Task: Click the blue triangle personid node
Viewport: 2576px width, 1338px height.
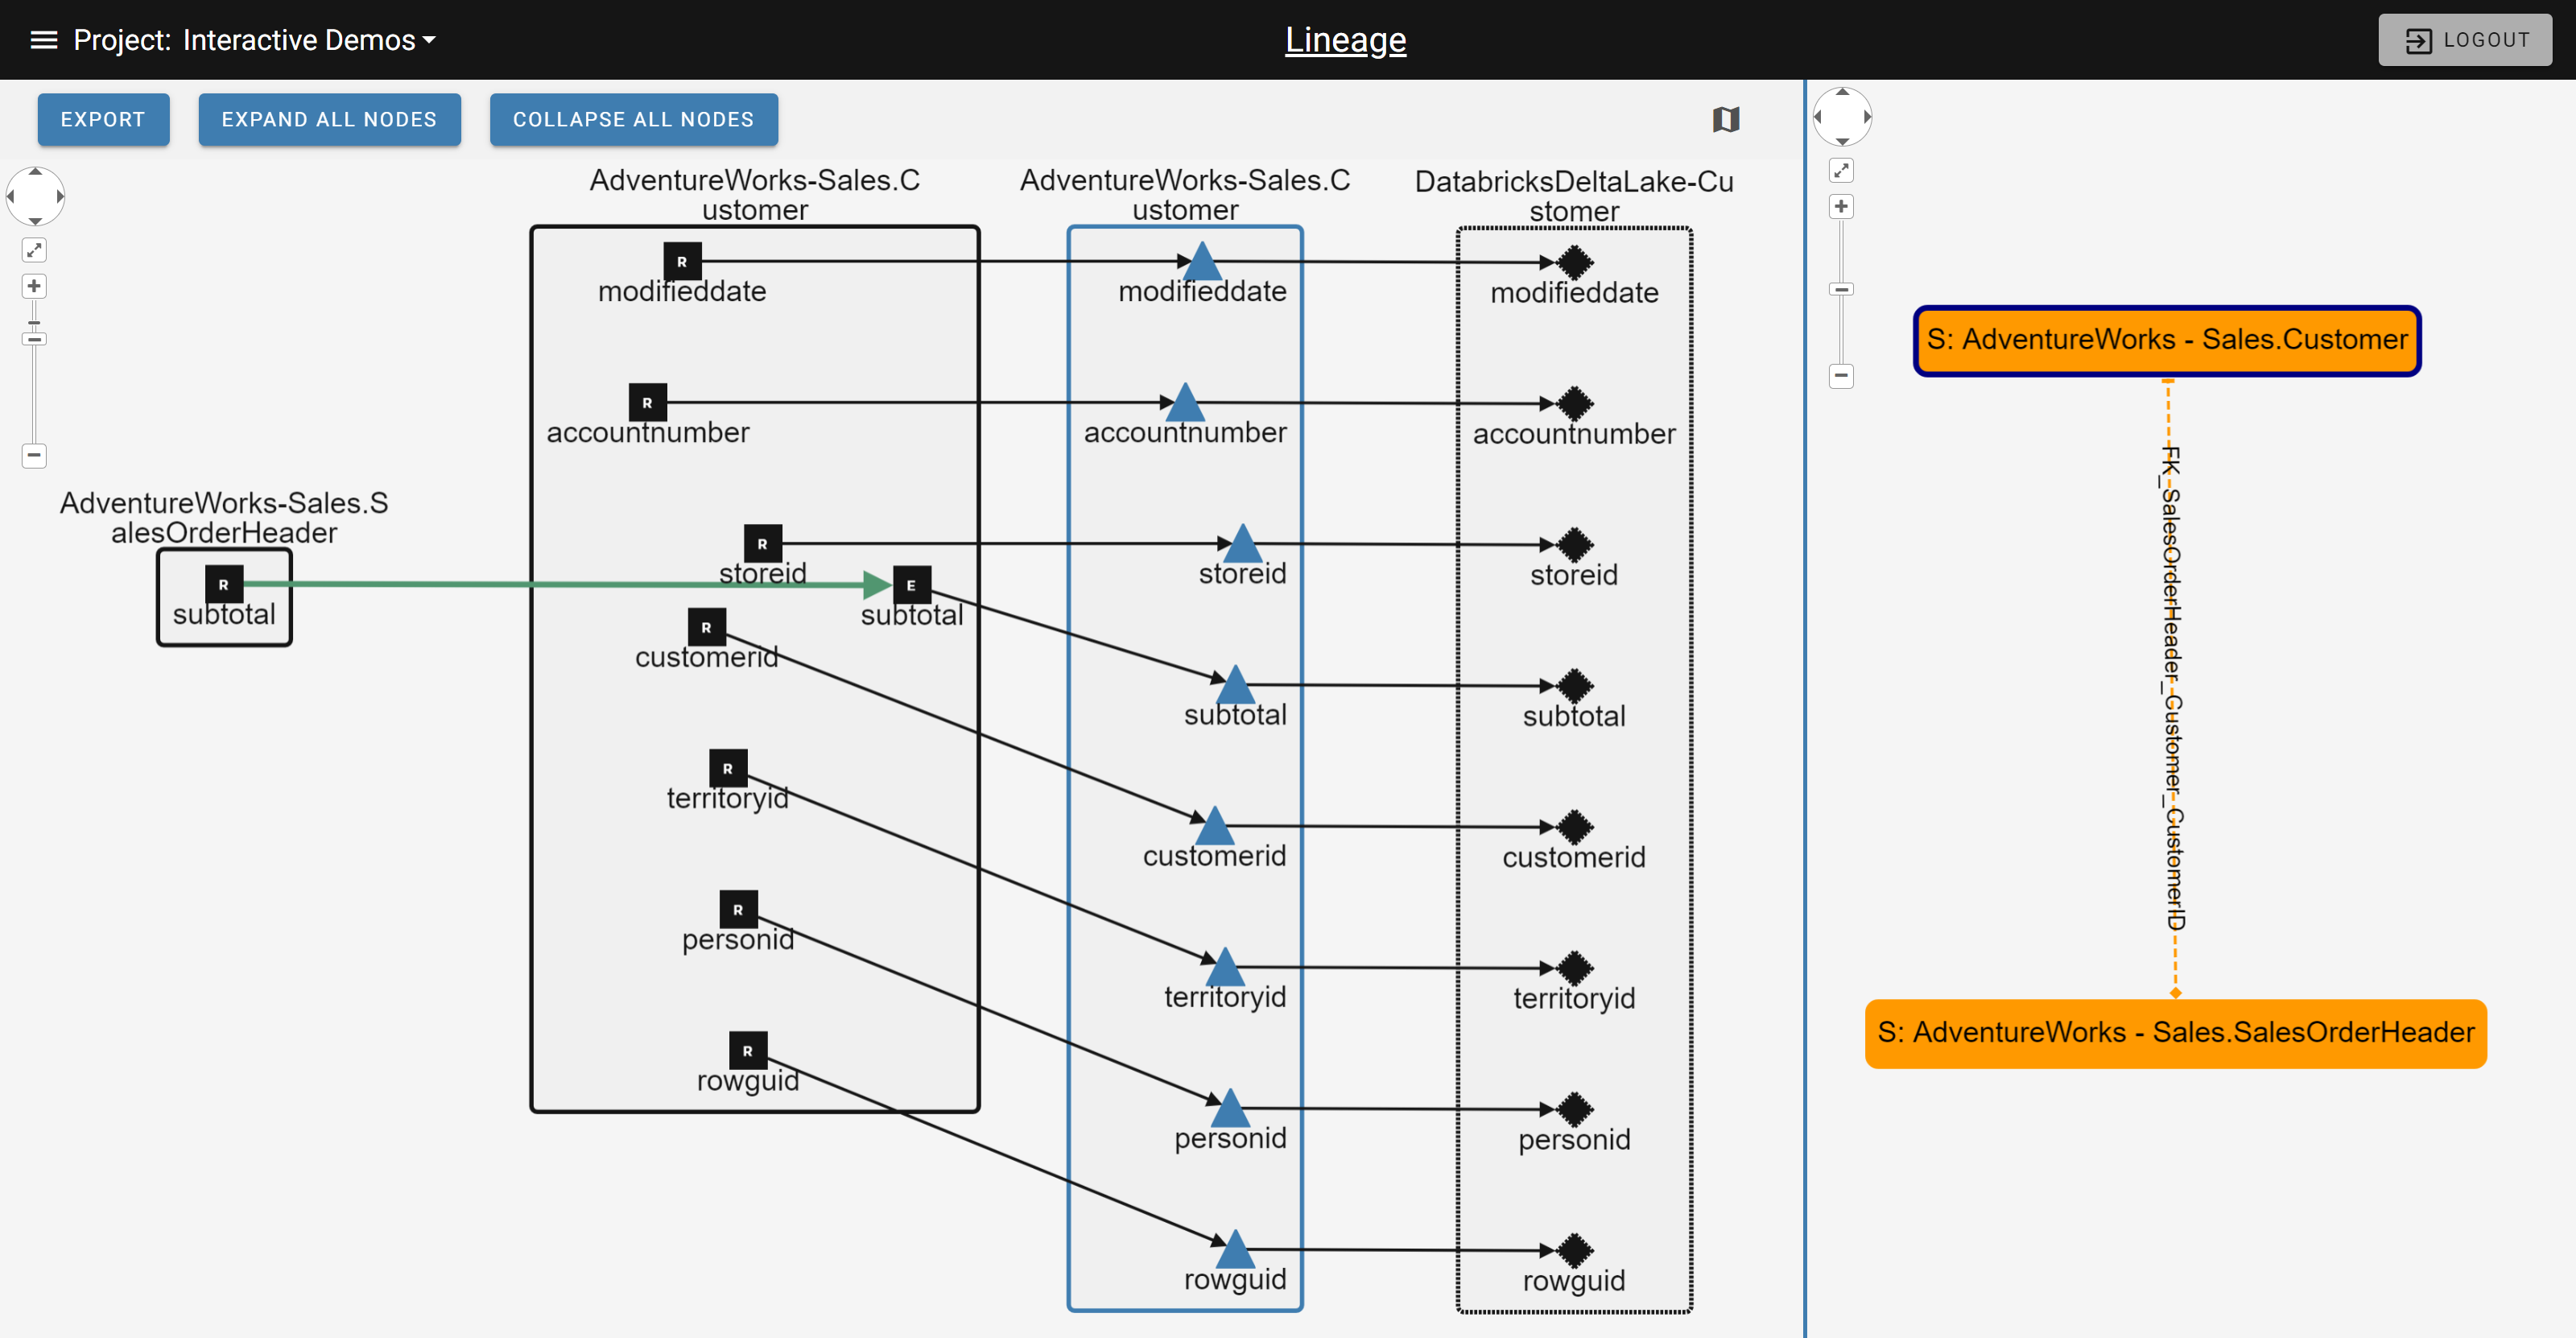Action: pos(1230,1108)
